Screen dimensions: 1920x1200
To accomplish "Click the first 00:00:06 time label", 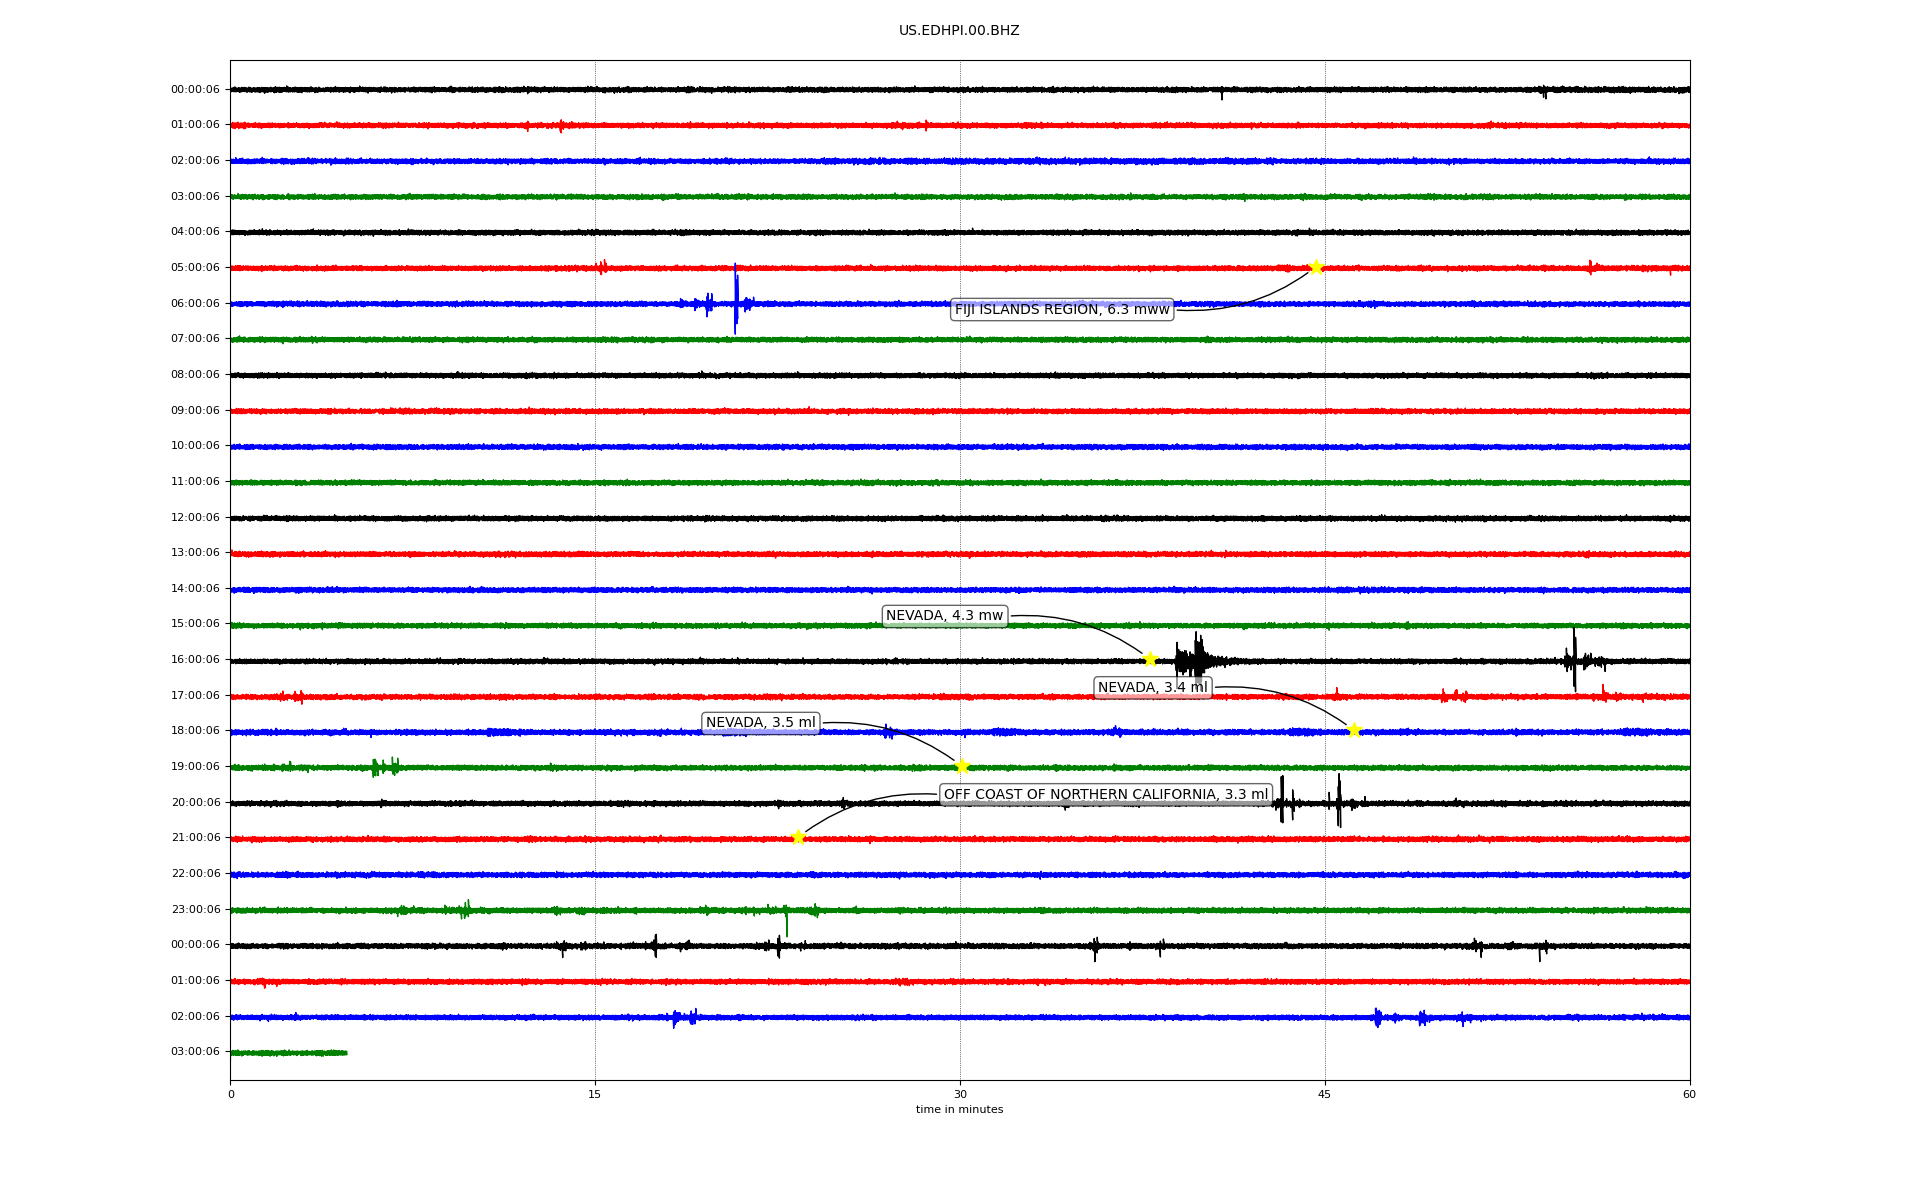I will [195, 90].
